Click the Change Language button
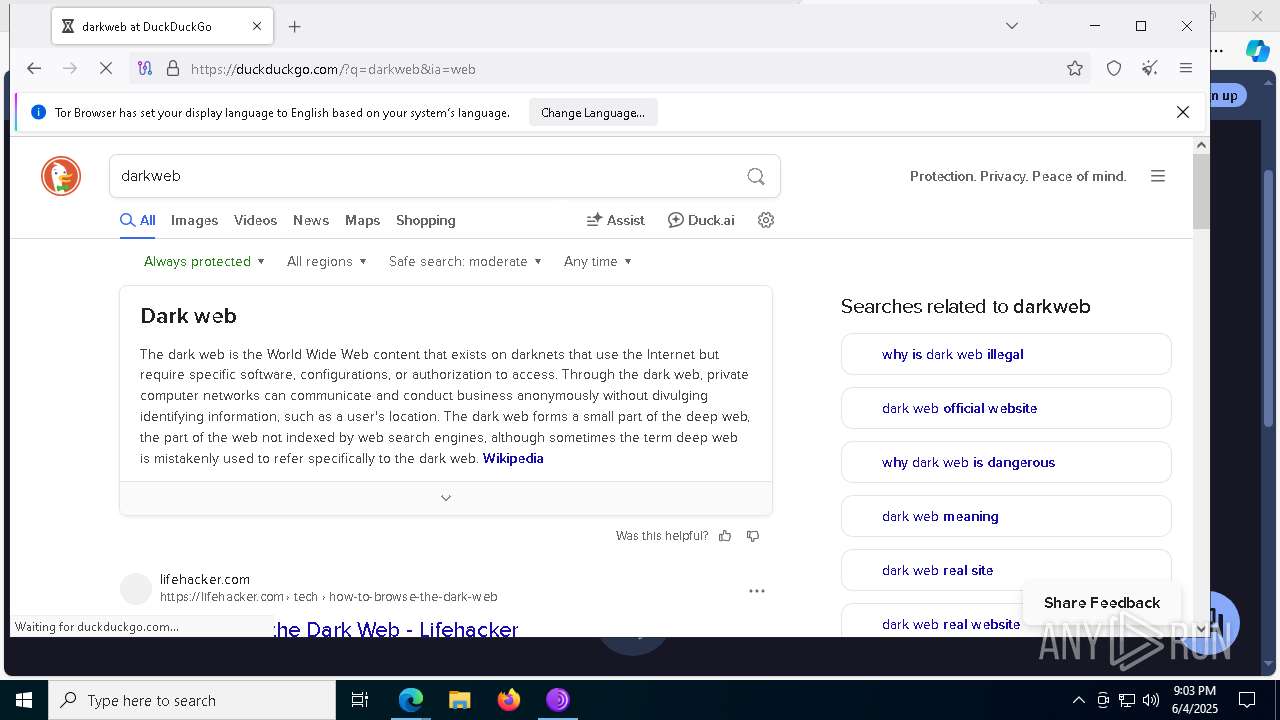Screen dimensions: 1280x720 [593, 113]
